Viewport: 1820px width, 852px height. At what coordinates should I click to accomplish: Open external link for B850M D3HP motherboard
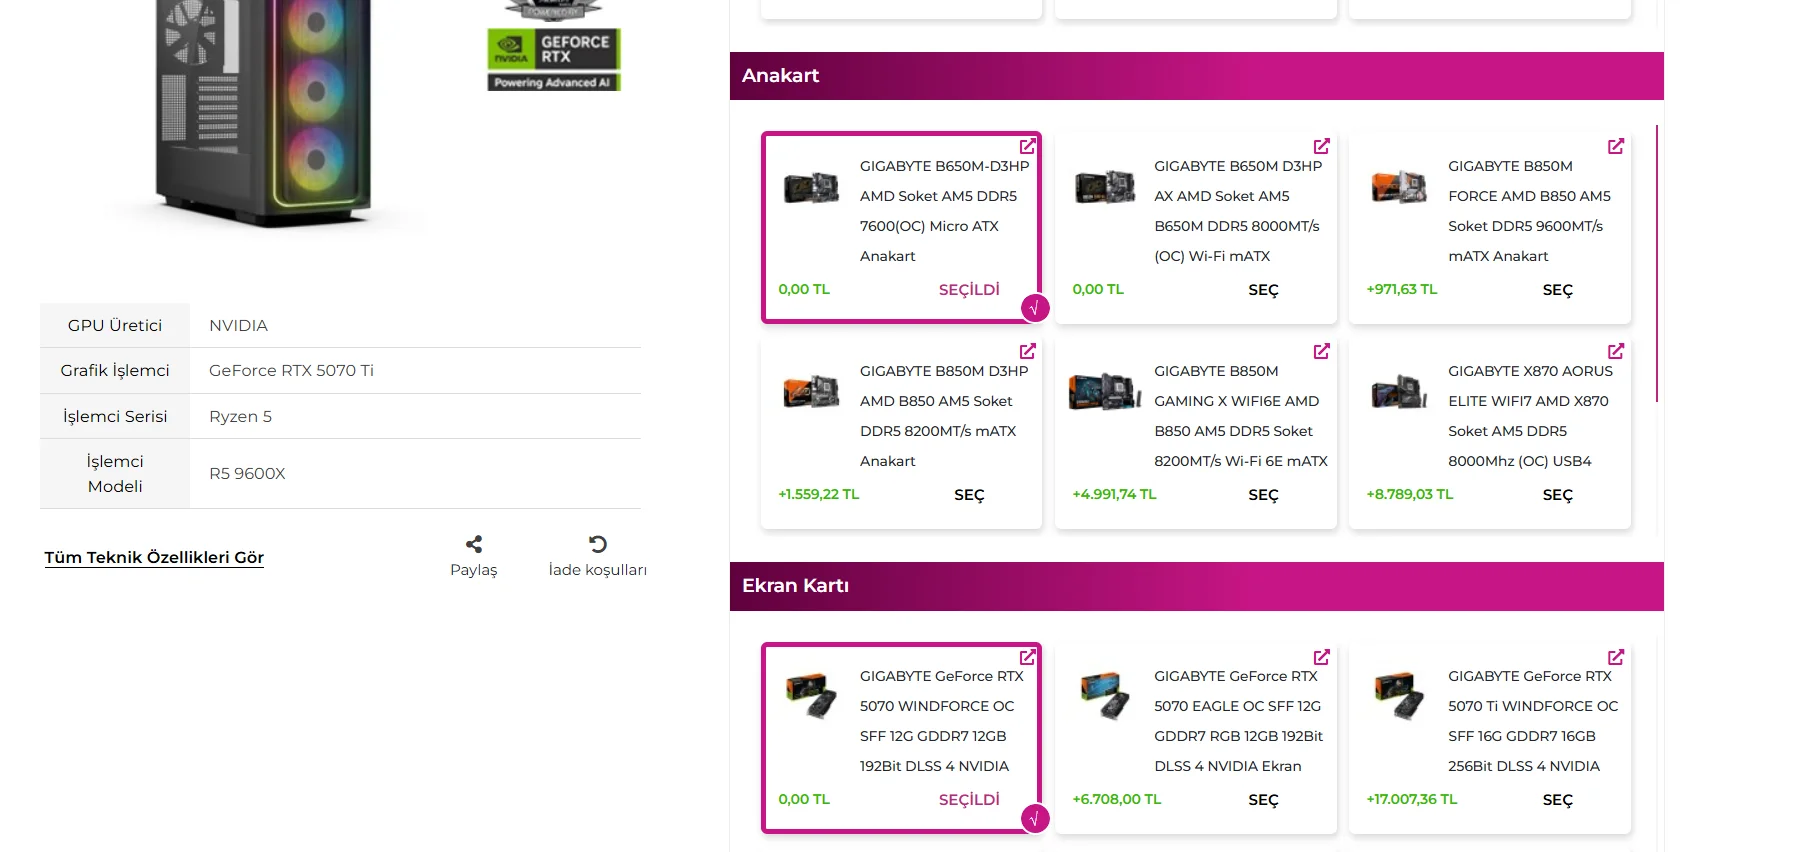coord(1027,351)
